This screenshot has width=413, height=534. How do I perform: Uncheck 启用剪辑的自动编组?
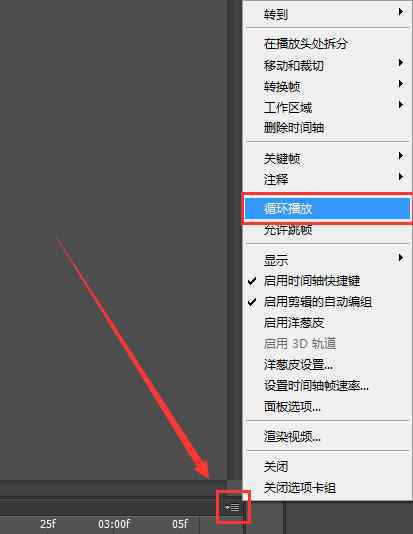point(328,302)
